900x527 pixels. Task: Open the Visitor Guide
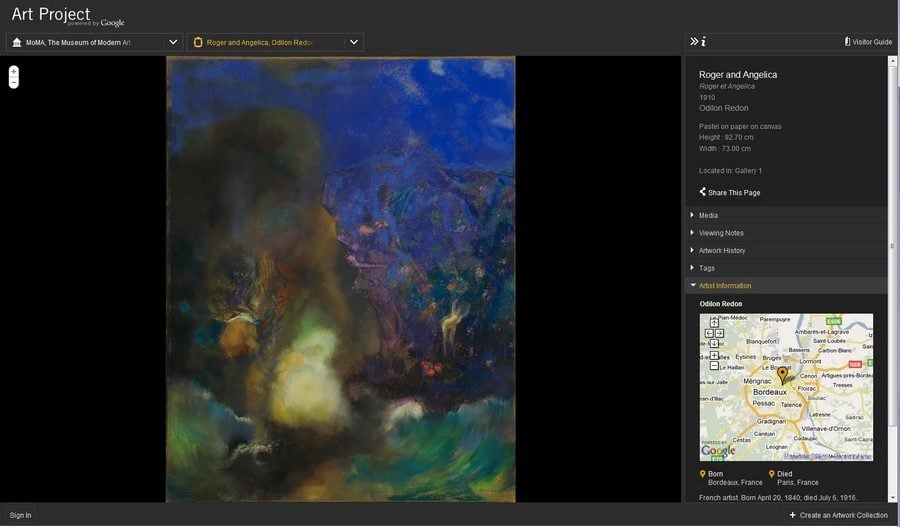click(868, 42)
